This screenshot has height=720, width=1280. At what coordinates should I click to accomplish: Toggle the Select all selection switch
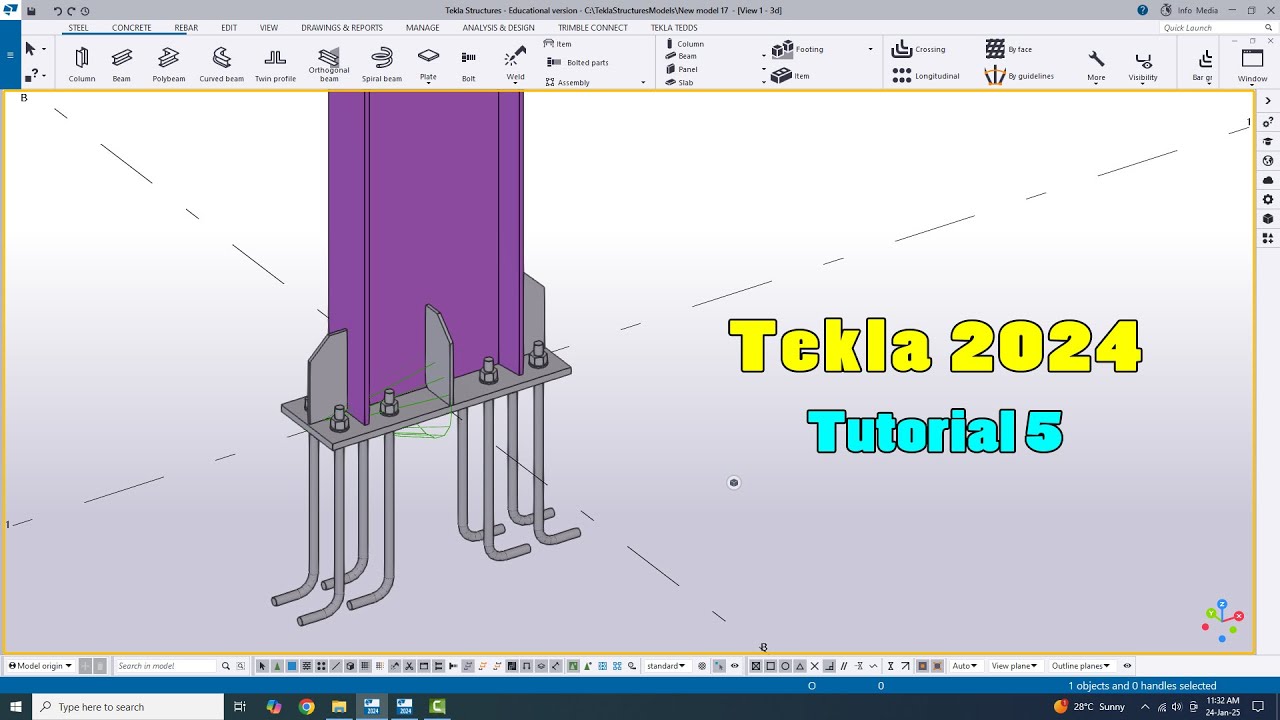(x=263, y=666)
